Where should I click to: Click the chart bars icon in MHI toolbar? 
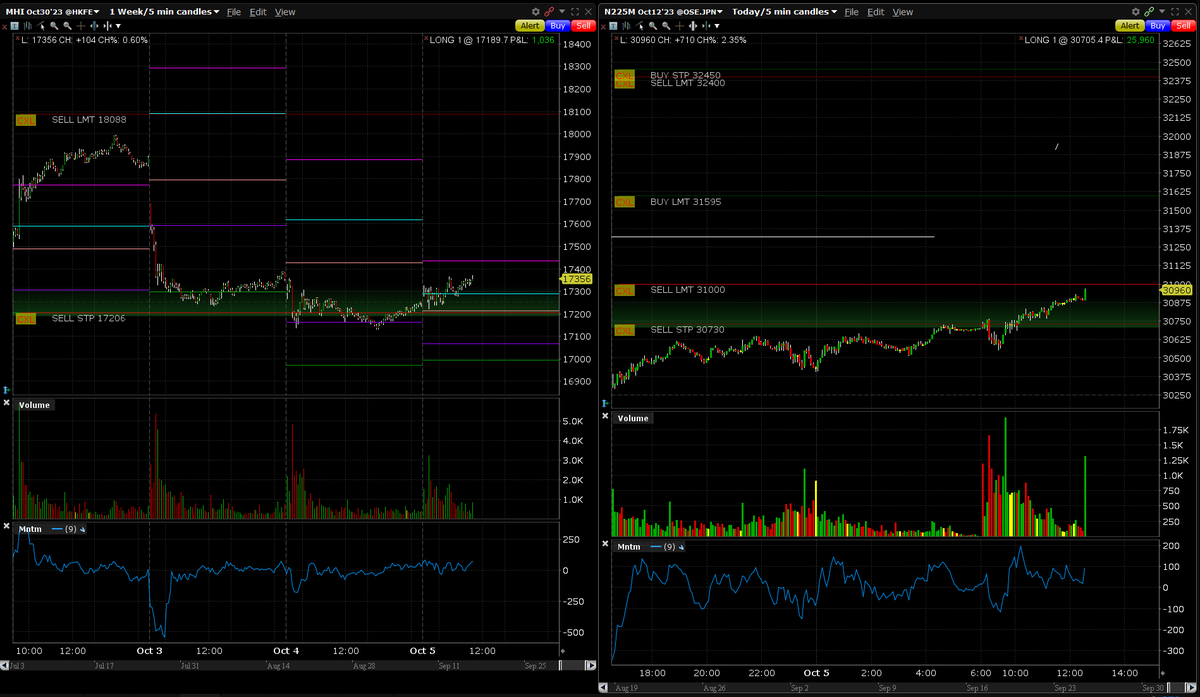(28, 25)
